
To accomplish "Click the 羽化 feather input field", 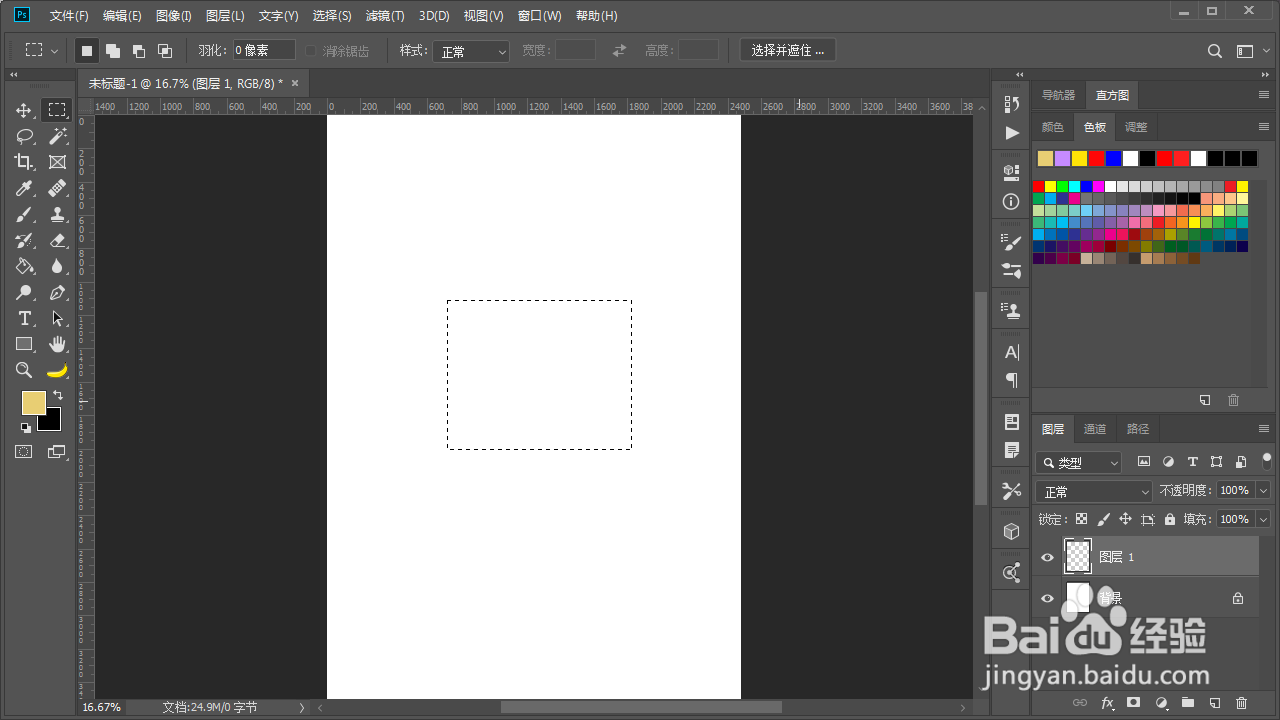I will [264, 50].
